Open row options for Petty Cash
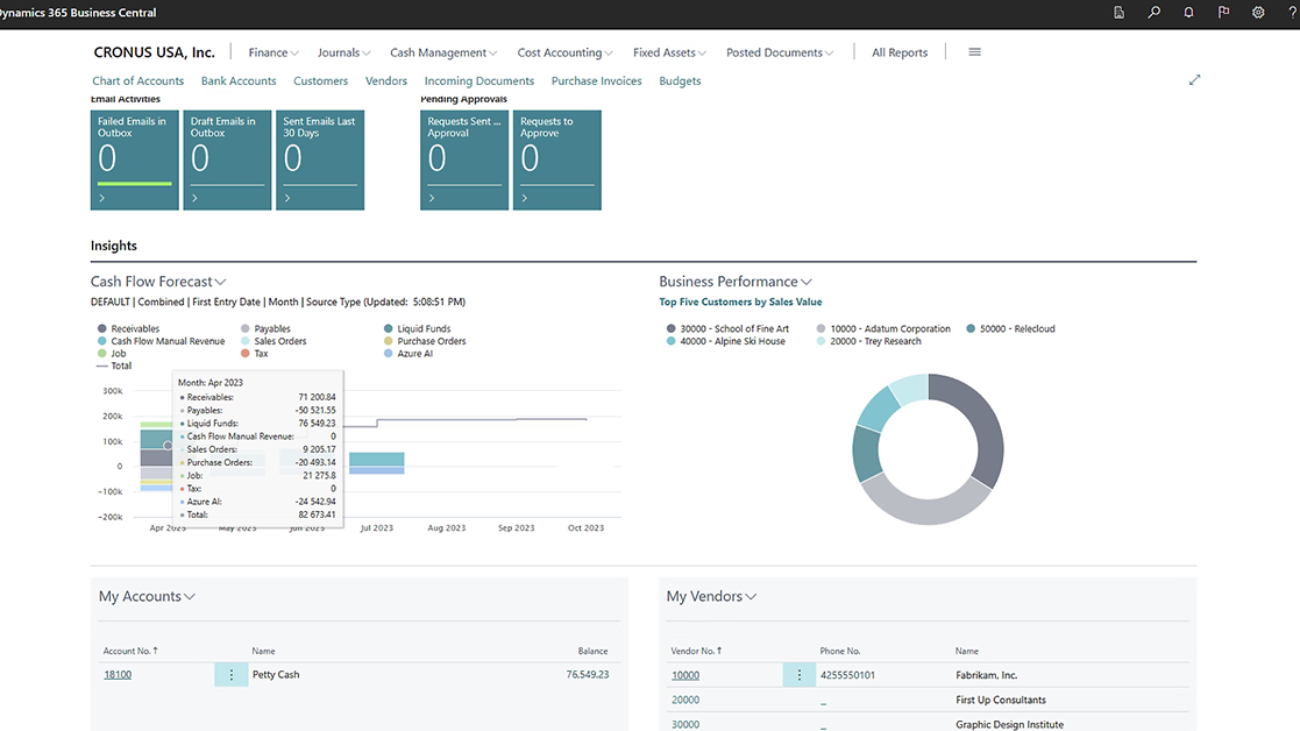This screenshot has width=1300, height=731. (231, 675)
